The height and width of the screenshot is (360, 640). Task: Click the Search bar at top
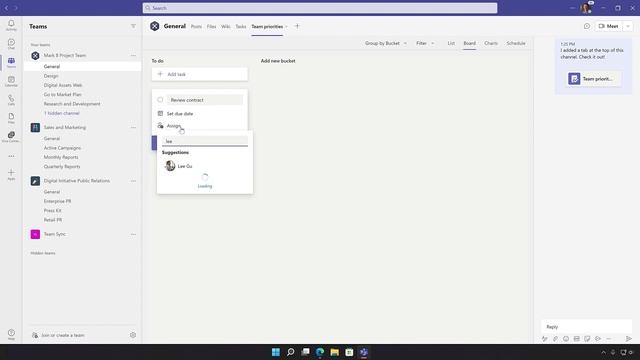pos(320,8)
